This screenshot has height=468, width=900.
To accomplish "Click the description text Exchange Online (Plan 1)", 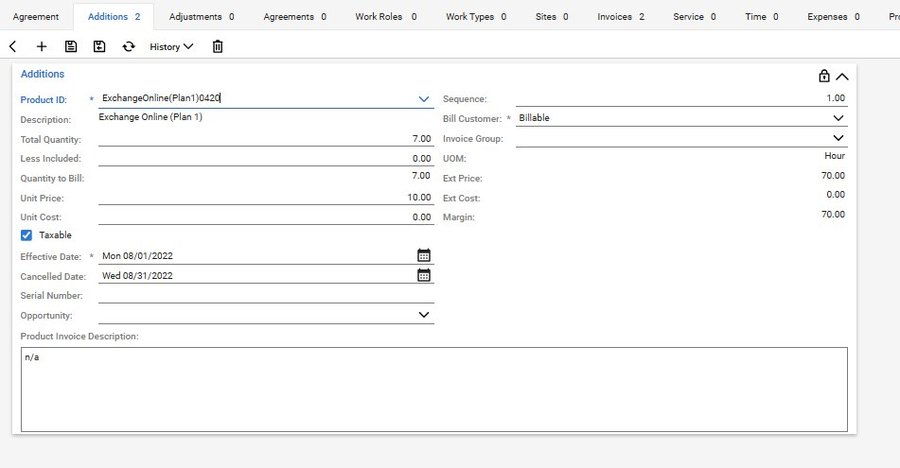I will (150, 117).
